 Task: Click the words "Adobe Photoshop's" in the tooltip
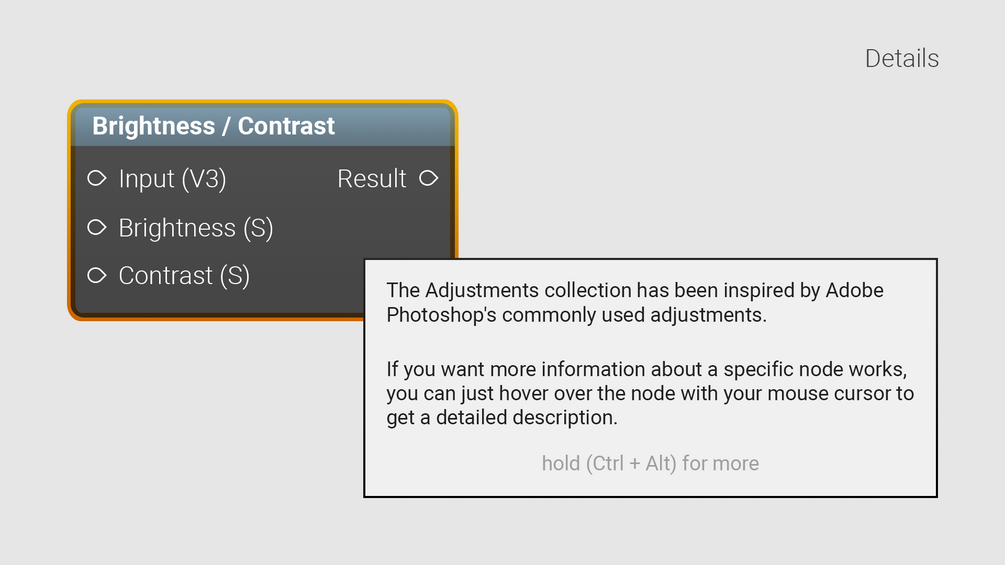pos(450,316)
